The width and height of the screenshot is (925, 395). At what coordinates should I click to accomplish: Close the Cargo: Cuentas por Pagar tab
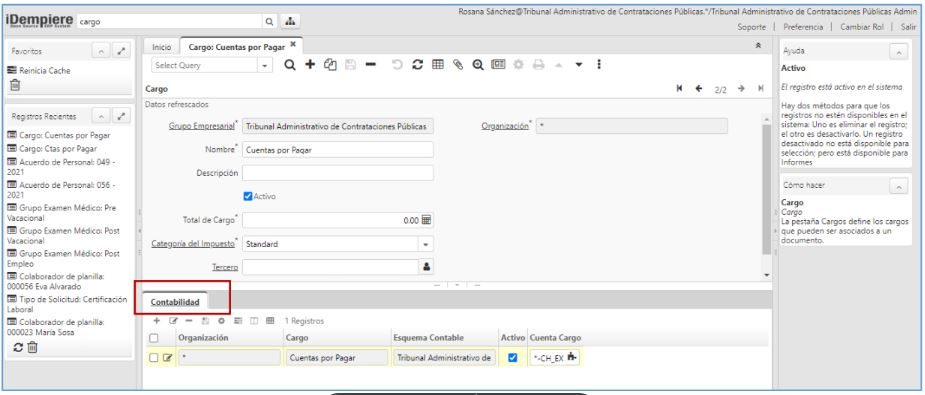[293, 45]
